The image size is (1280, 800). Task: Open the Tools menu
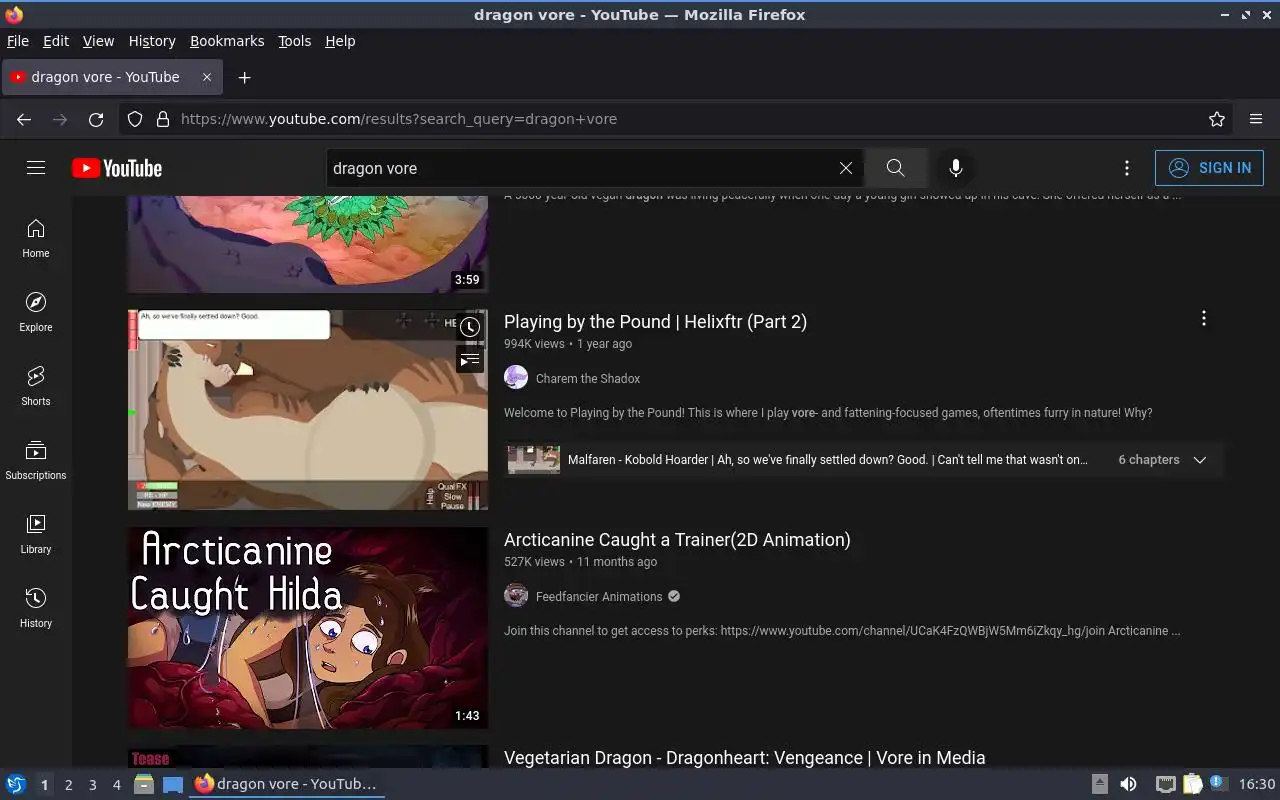point(295,41)
